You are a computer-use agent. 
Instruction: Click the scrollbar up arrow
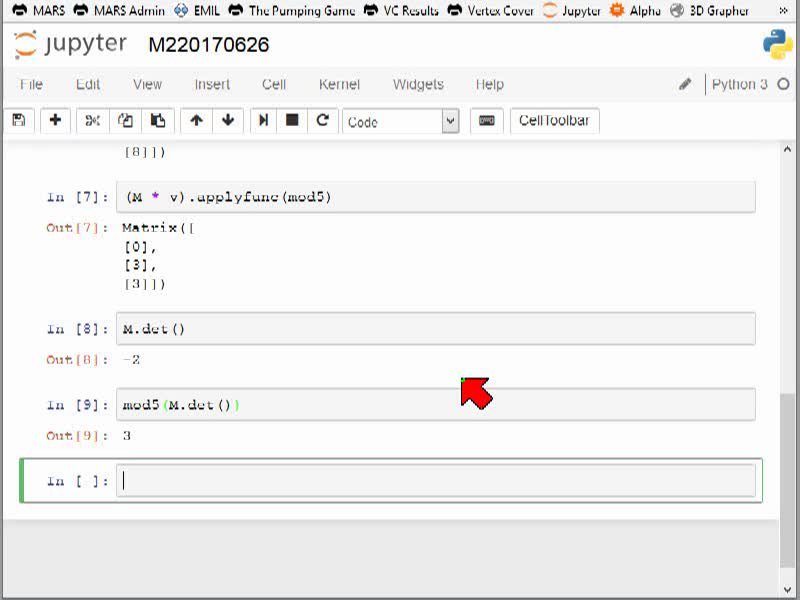pyautogui.click(x=787, y=149)
